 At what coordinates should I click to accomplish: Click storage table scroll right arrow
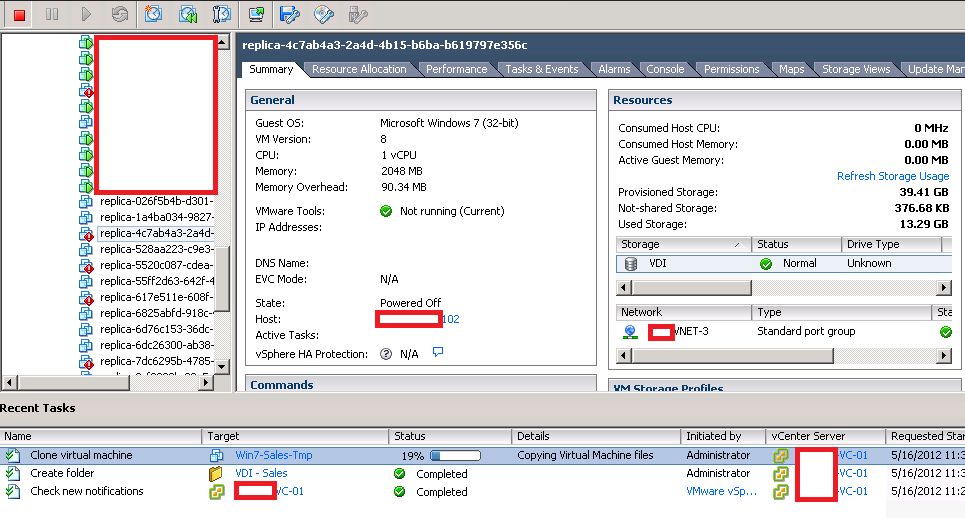click(x=943, y=287)
